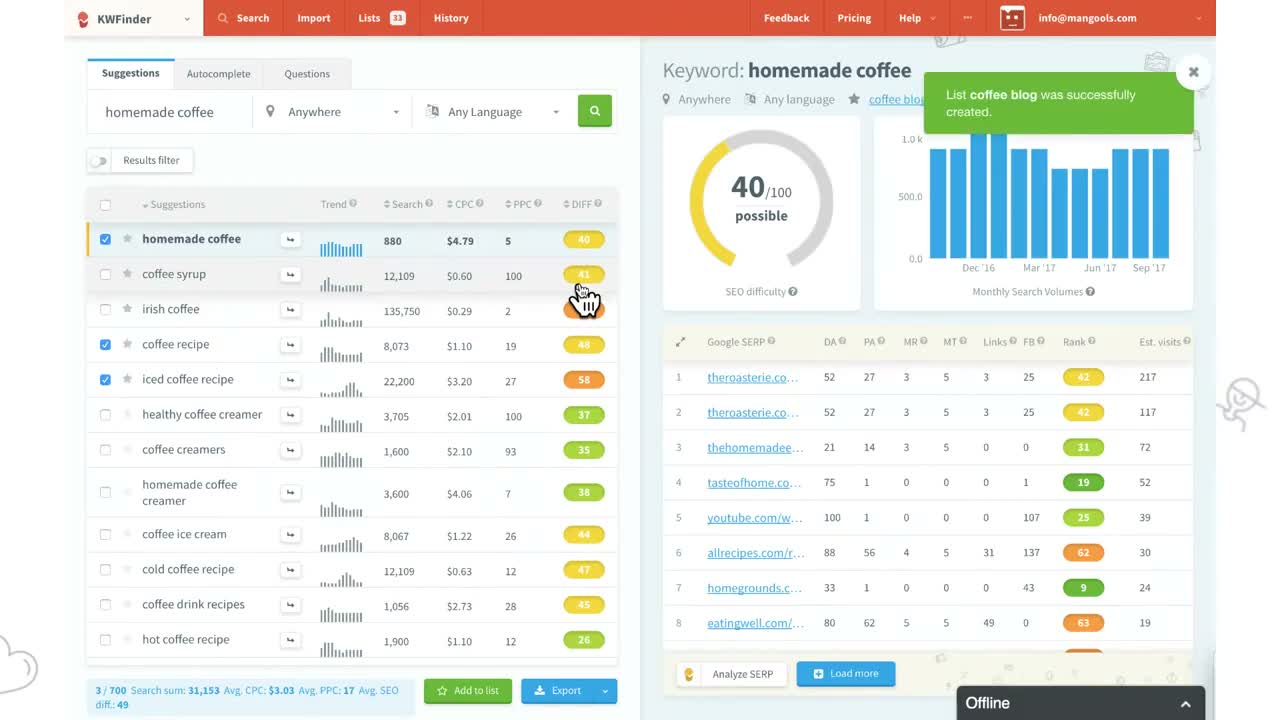Uncheck the coffee recipe checkbox
The width and height of the screenshot is (1280, 720).
(x=105, y=344)
